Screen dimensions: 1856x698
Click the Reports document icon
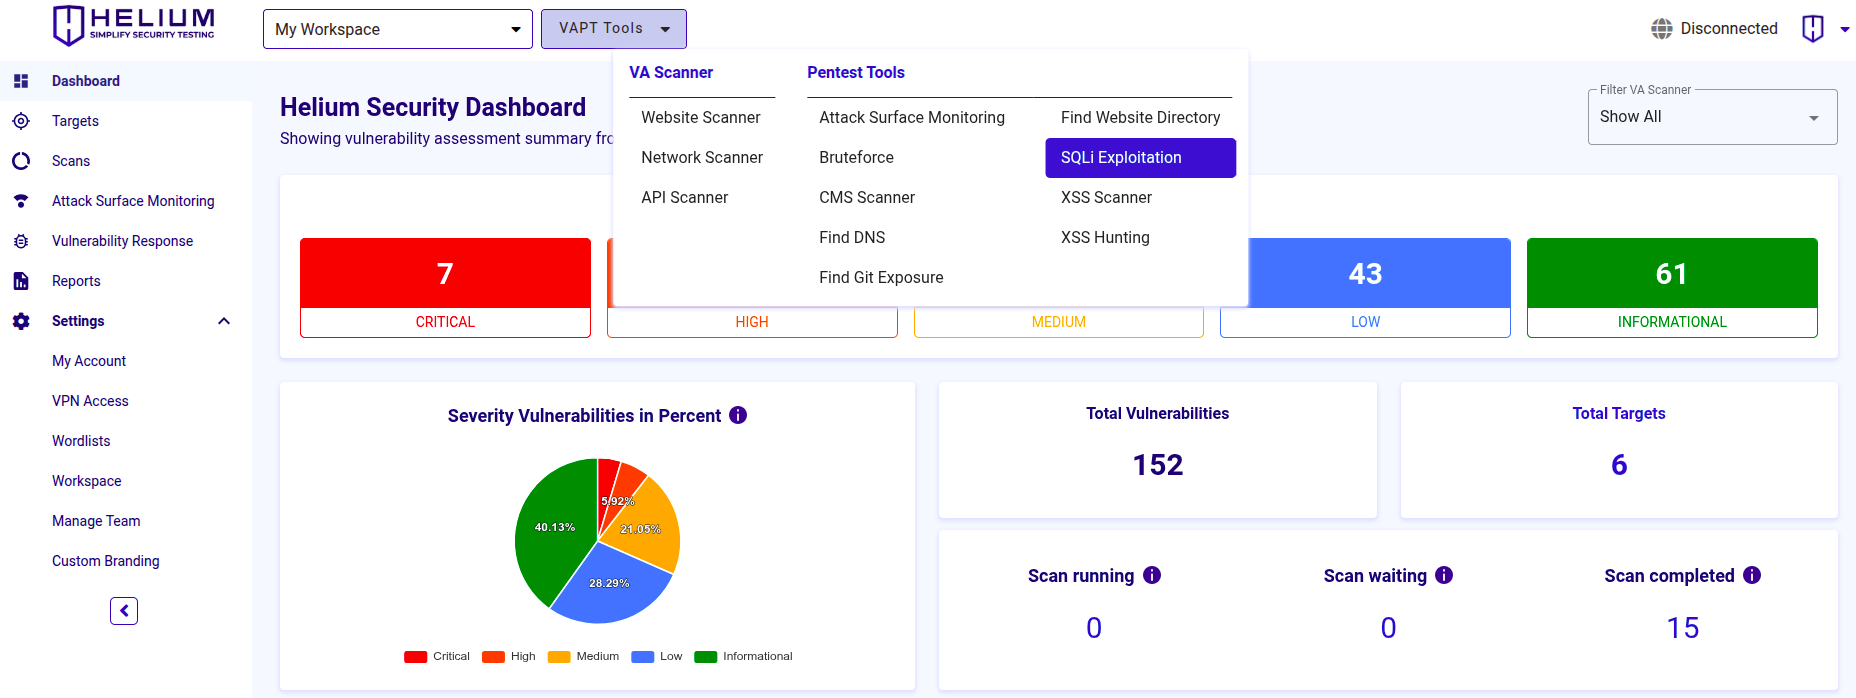pos(21,281)
